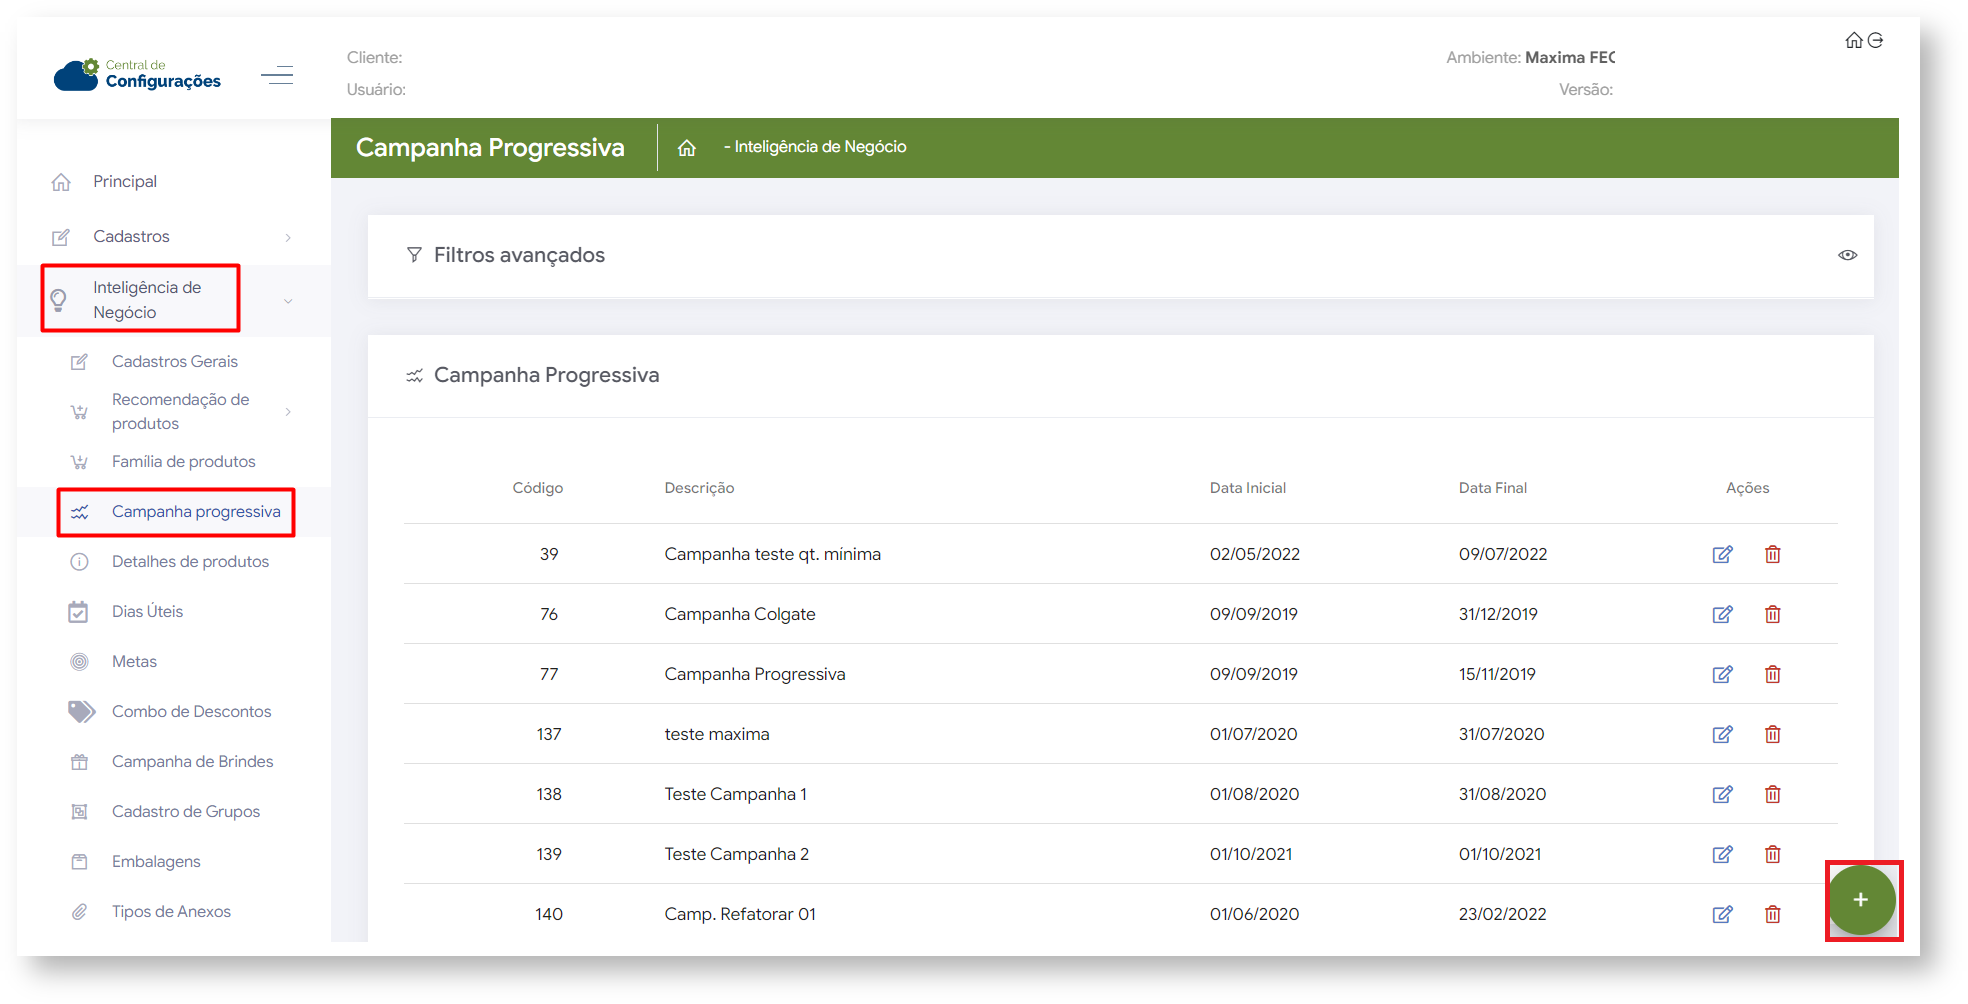This screenshot has height=1004, width=1968.
Task: Expand the Cadastros menu chevron
Action: [288, 237]
